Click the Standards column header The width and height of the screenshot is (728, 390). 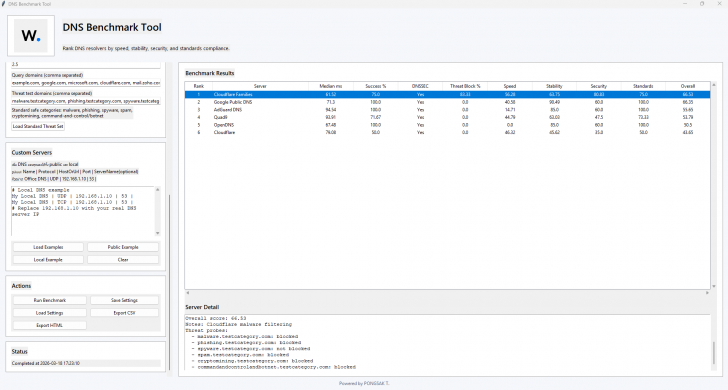[644, 86]
